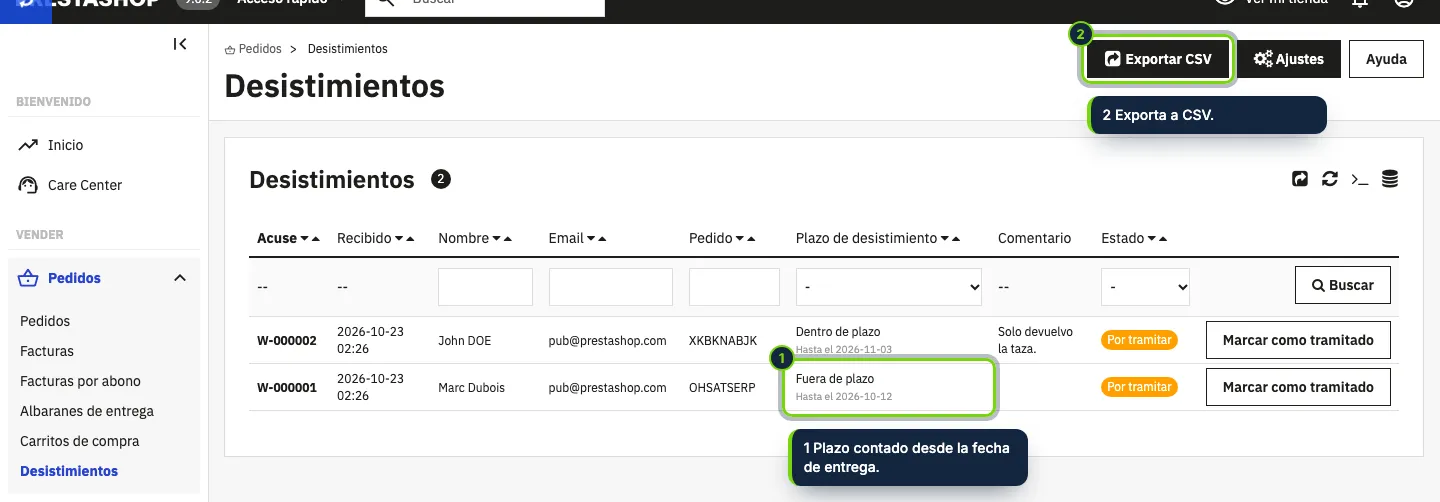Click the Plazo de desistimiento down sort arrow
Viewport: 1440px width, 502px height.
(x=944, y=239)
